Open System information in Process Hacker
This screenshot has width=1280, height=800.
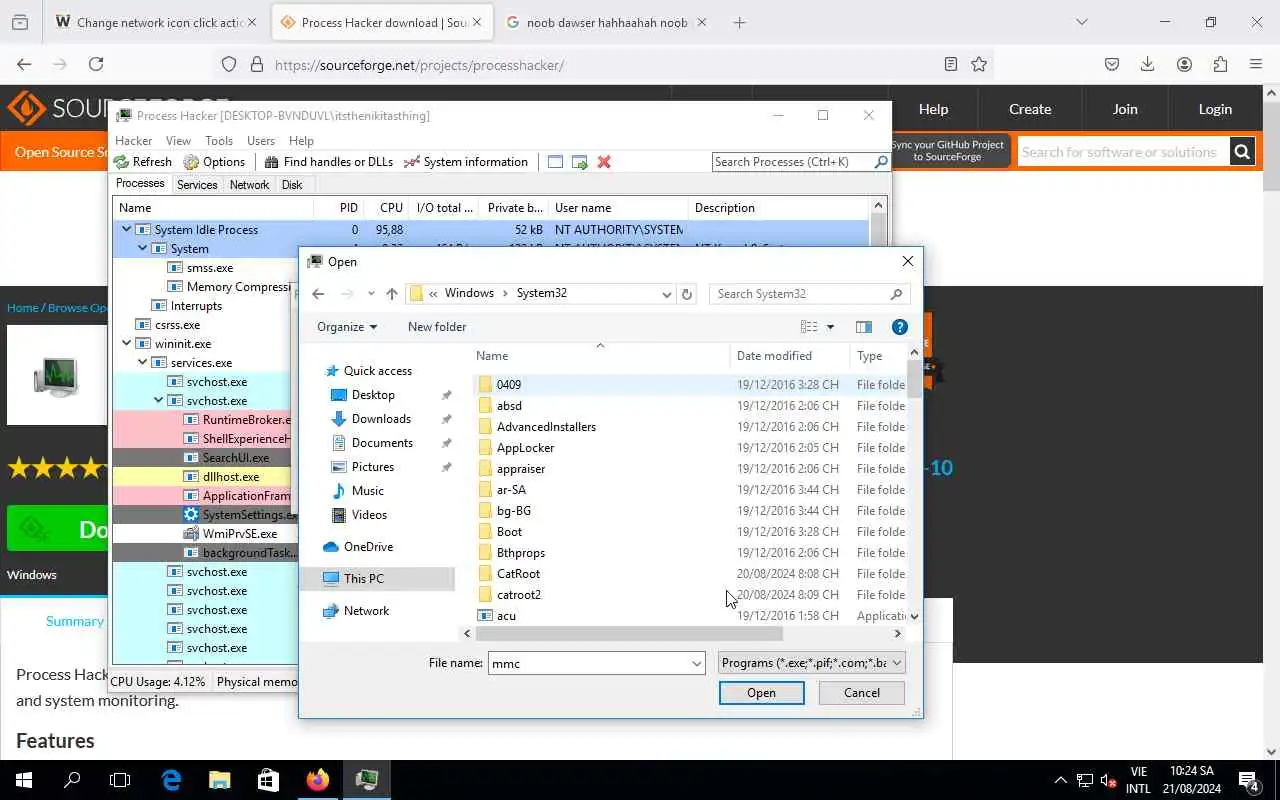point(466,162)
